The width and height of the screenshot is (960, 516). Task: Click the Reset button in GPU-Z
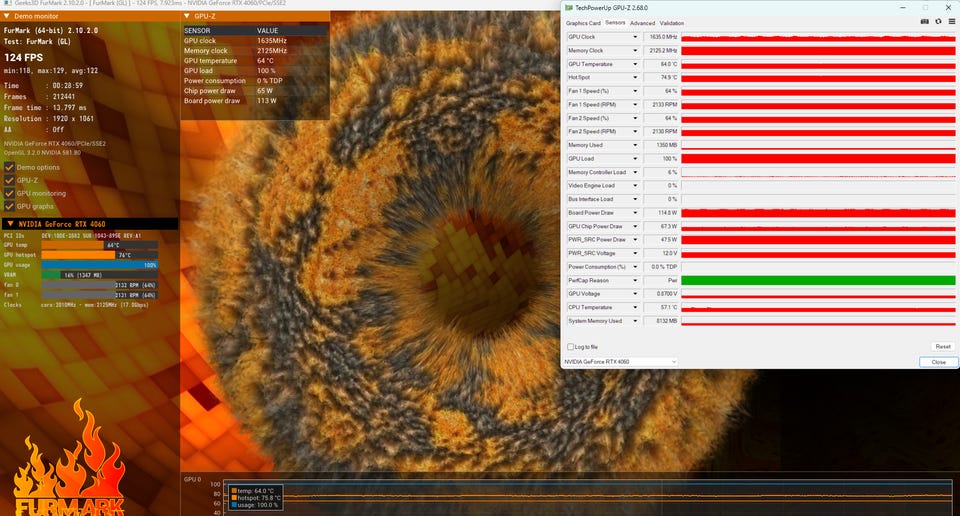(943, 346)
